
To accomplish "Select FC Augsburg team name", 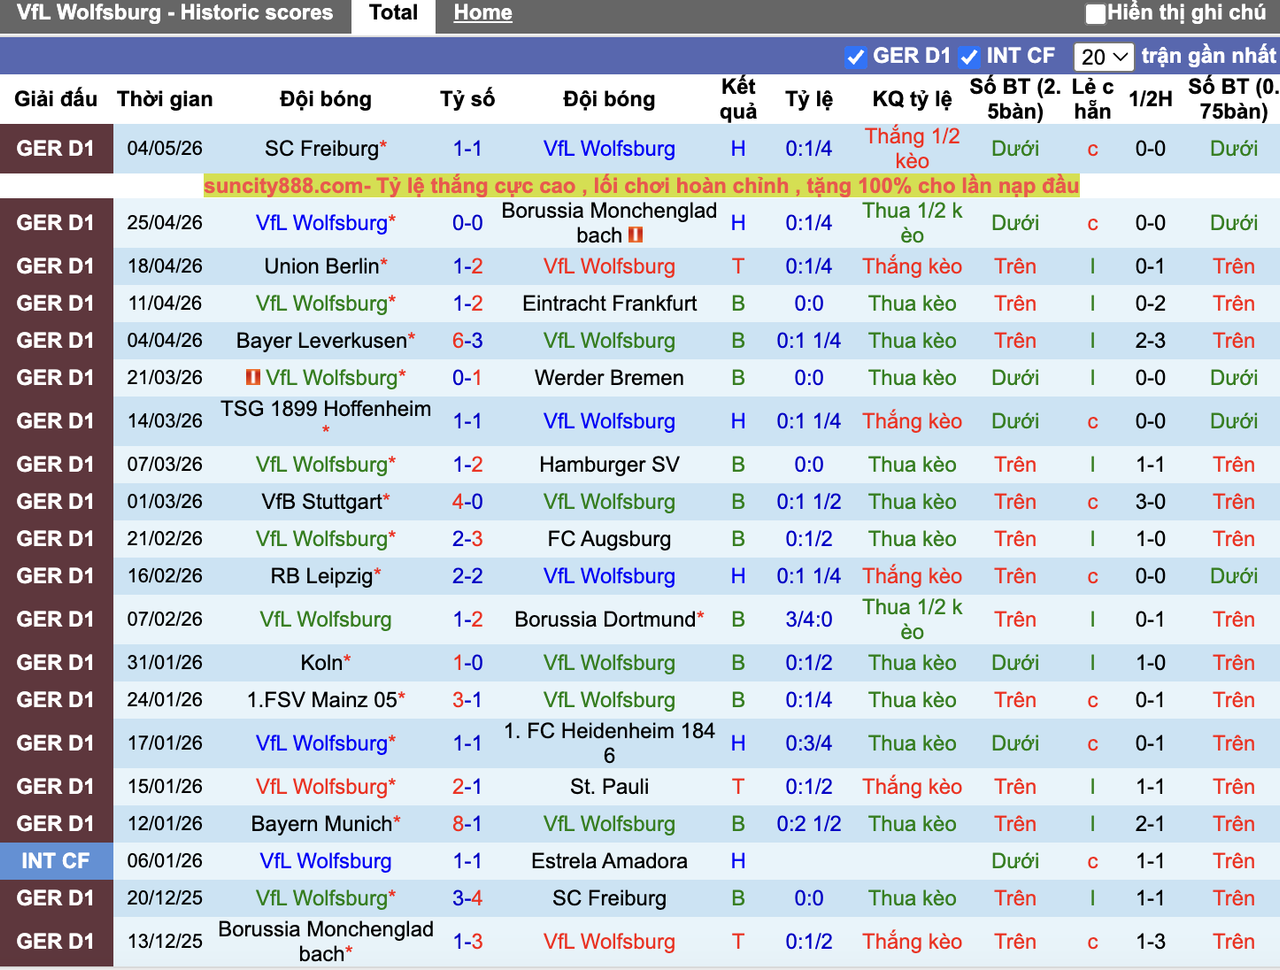I will point(609,538).
